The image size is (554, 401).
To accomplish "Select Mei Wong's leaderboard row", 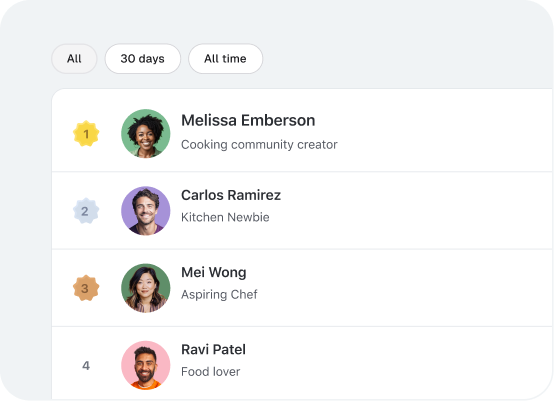I will (302, 288).
